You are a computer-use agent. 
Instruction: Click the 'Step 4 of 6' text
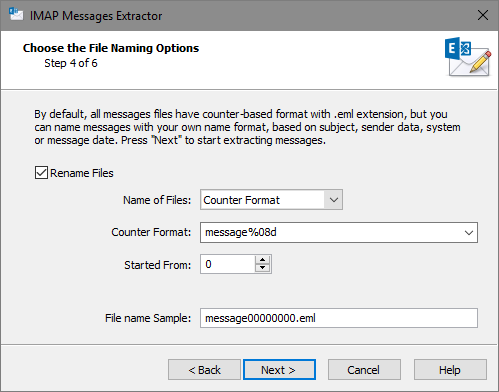click(71, 63)
